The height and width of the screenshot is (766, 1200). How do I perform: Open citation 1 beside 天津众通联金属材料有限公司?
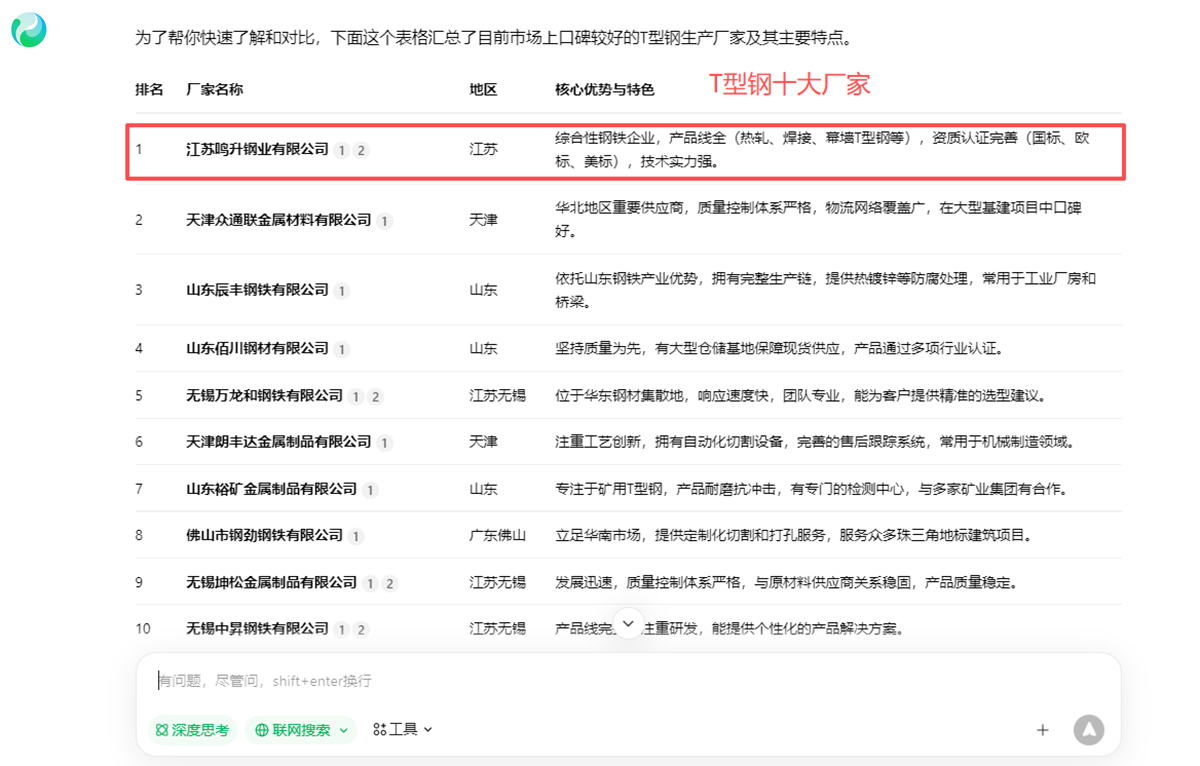[x=385, y=221]
